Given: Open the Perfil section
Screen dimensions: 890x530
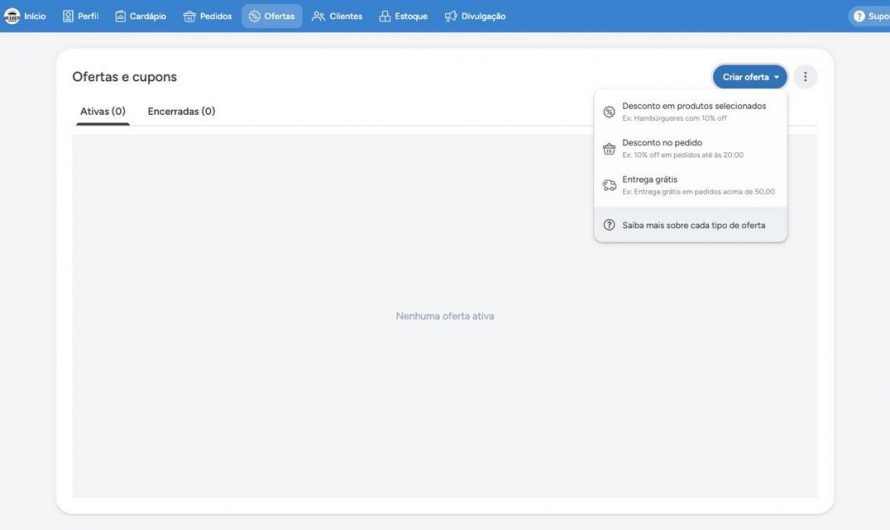Looking at the screenshot, I should pyautogui.click(x=80, y=16).
